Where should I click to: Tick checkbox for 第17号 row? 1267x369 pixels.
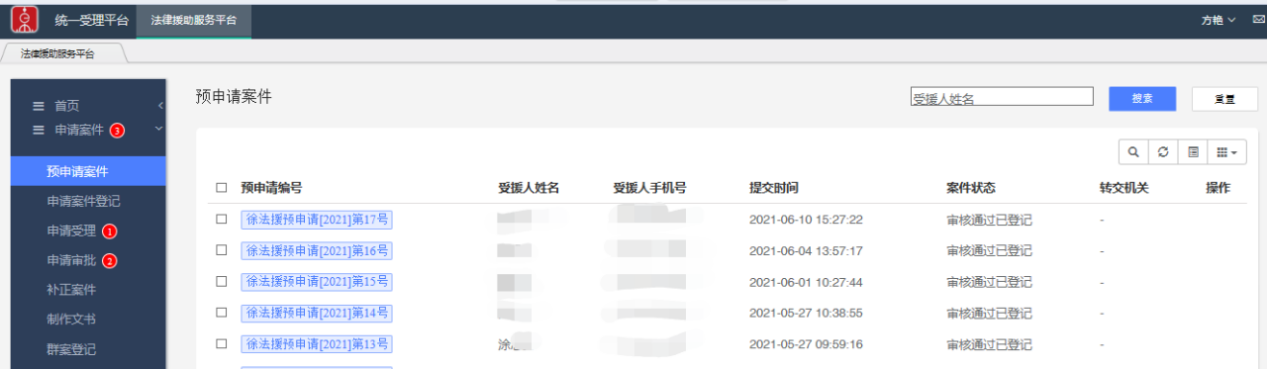(x=221, y=220)
